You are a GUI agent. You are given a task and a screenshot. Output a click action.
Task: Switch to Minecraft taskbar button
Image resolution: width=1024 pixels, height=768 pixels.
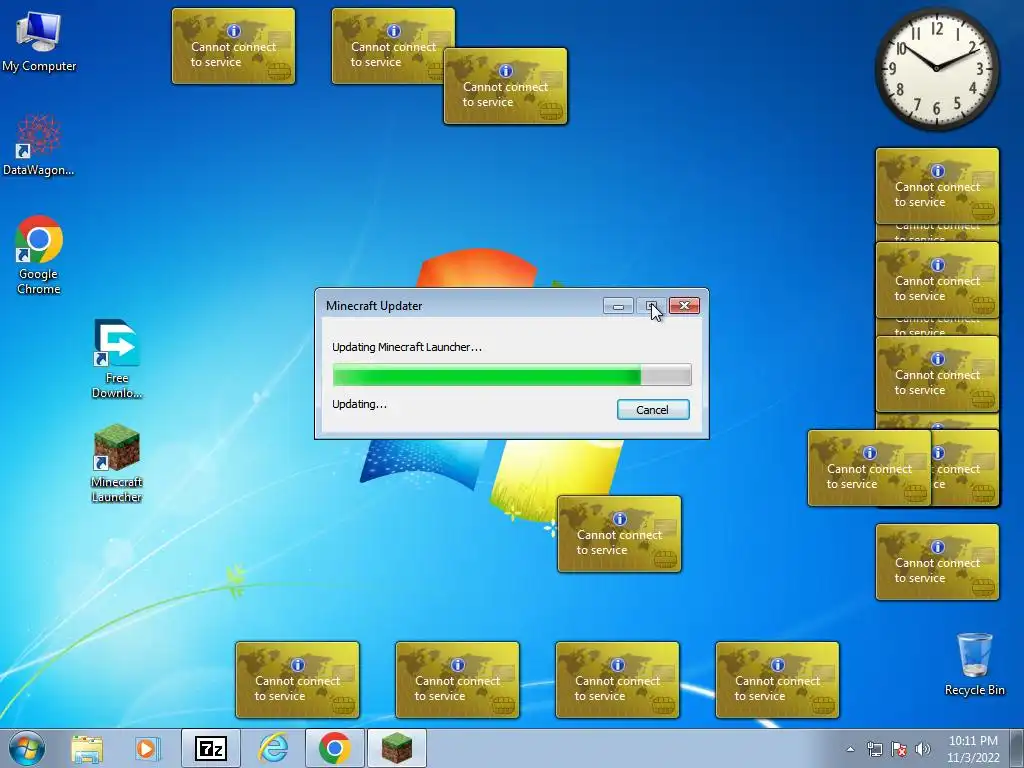click(396, 748)
